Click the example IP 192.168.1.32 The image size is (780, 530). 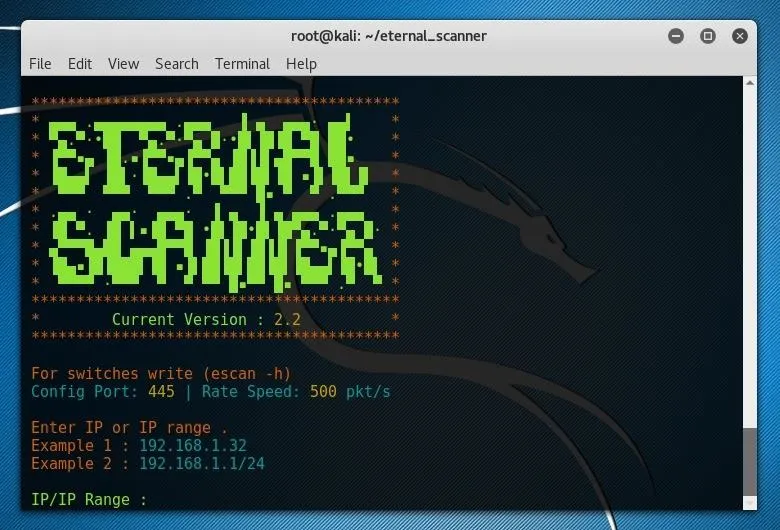click(193, 445)
